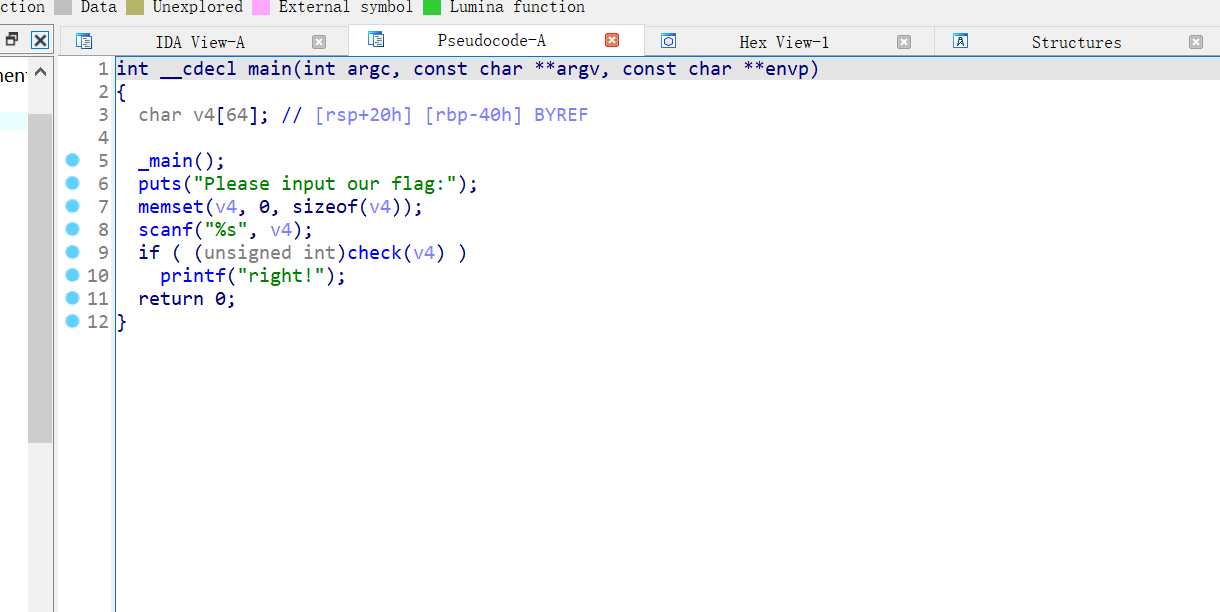Image resolution: width=1220 pixels, height=612 pixels.
Task: Click the IDA View-A tab icon
Action: [x=85, y=41]
